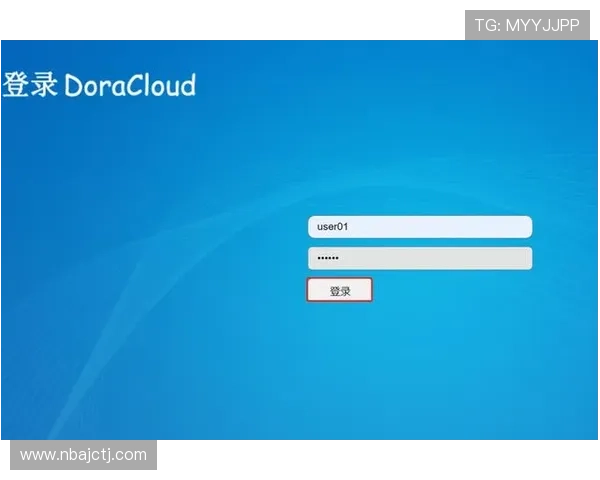Screen dimensions: 600x480
Task: Focus the username field containing user01
Action: 419,227
